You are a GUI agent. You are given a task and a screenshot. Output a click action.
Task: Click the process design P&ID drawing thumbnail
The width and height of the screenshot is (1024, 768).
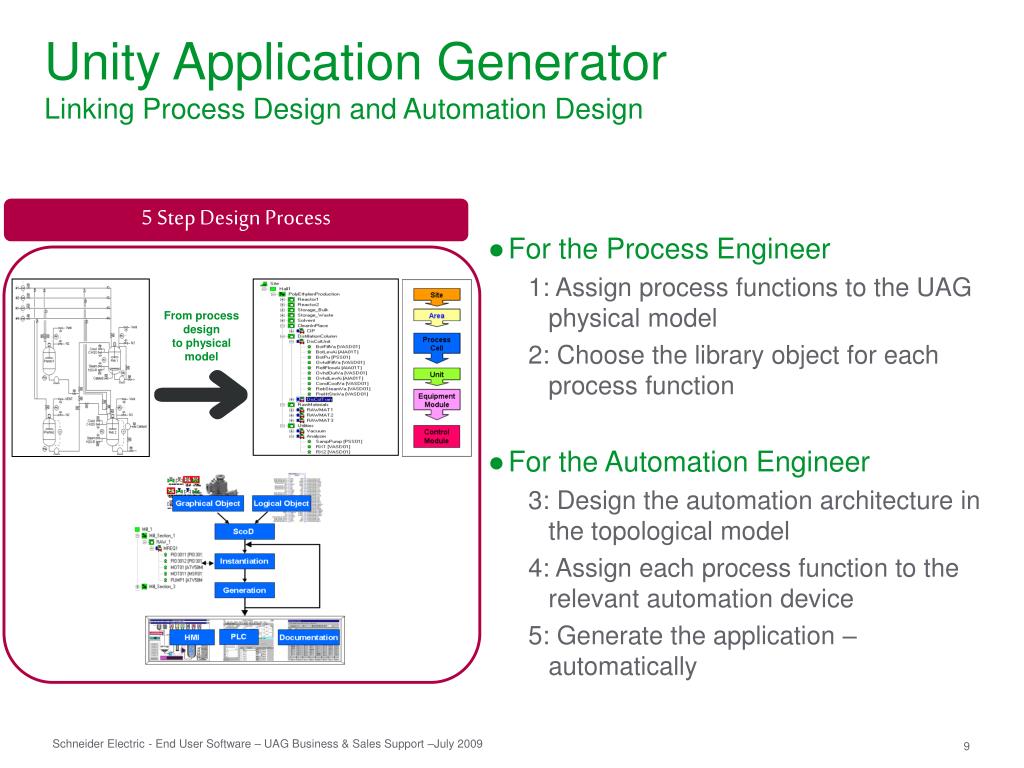coord(81,368)
